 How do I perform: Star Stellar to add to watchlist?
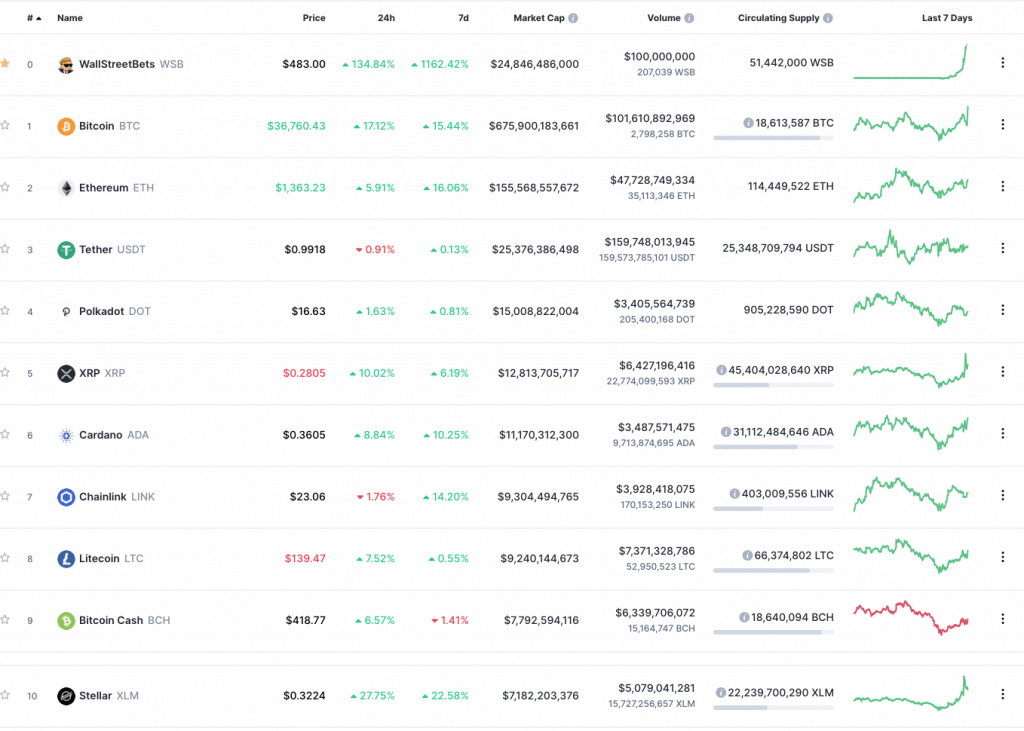click(5, 695)
